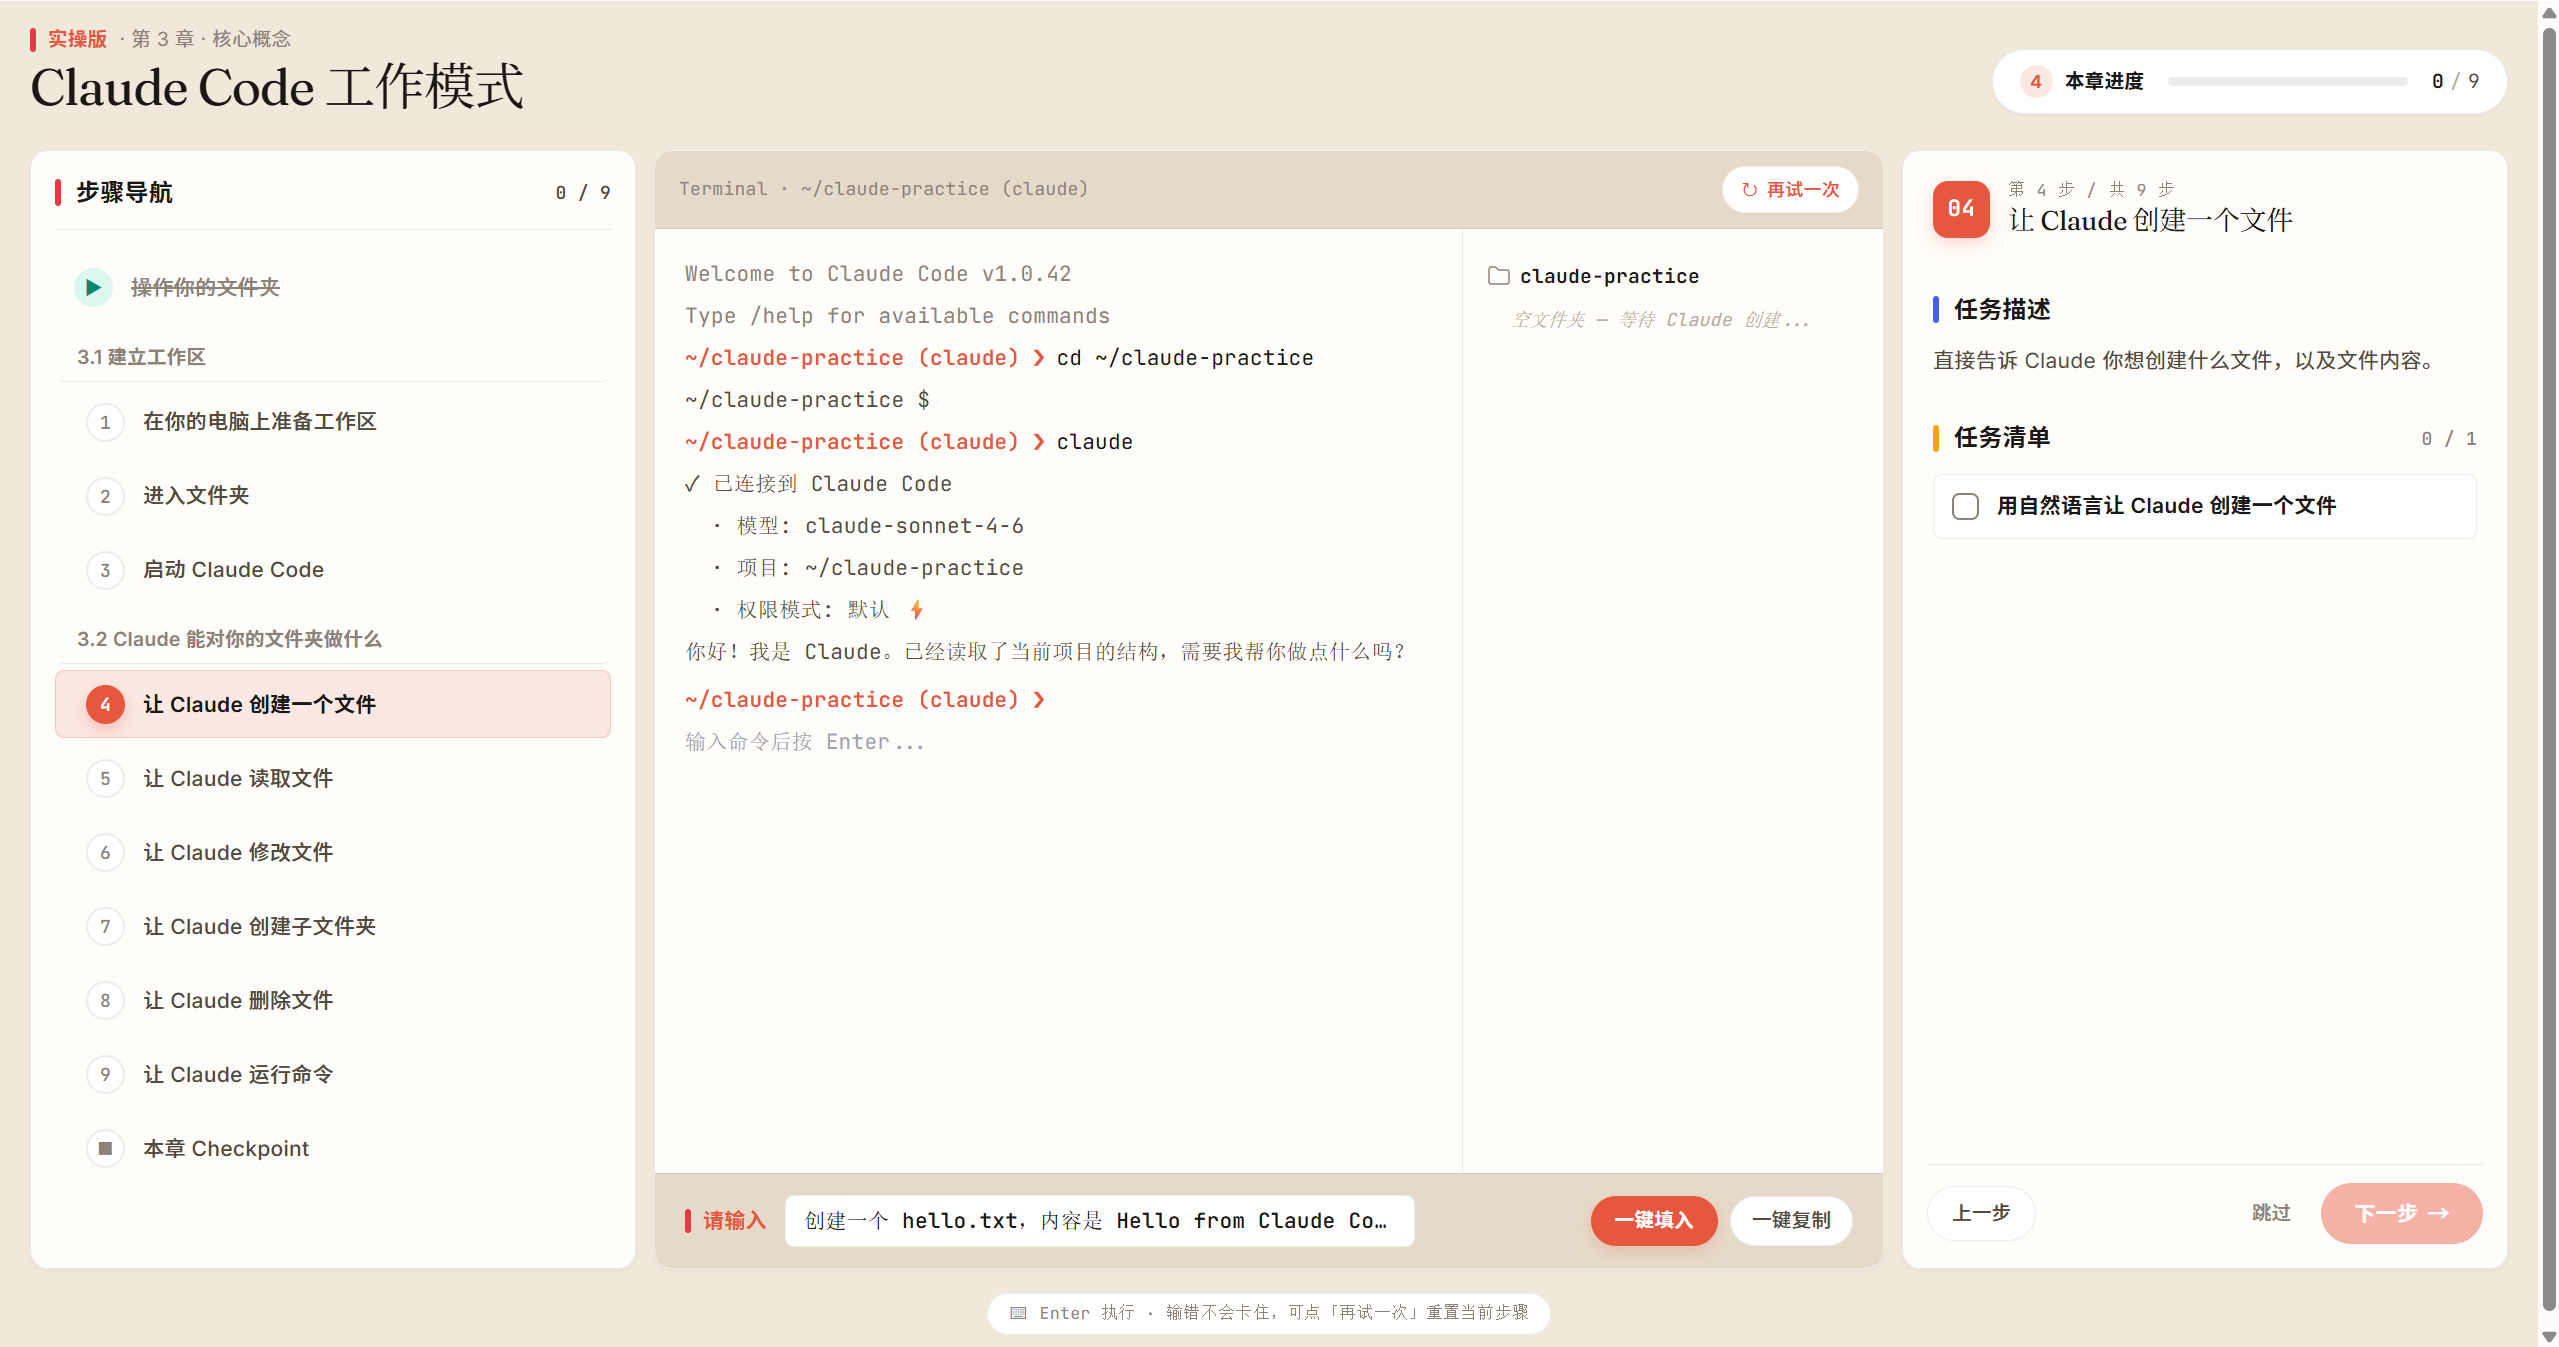Screen dimensions: 2559x1347
Task: Click the step 3 number circle
Action: pos(105,570)
